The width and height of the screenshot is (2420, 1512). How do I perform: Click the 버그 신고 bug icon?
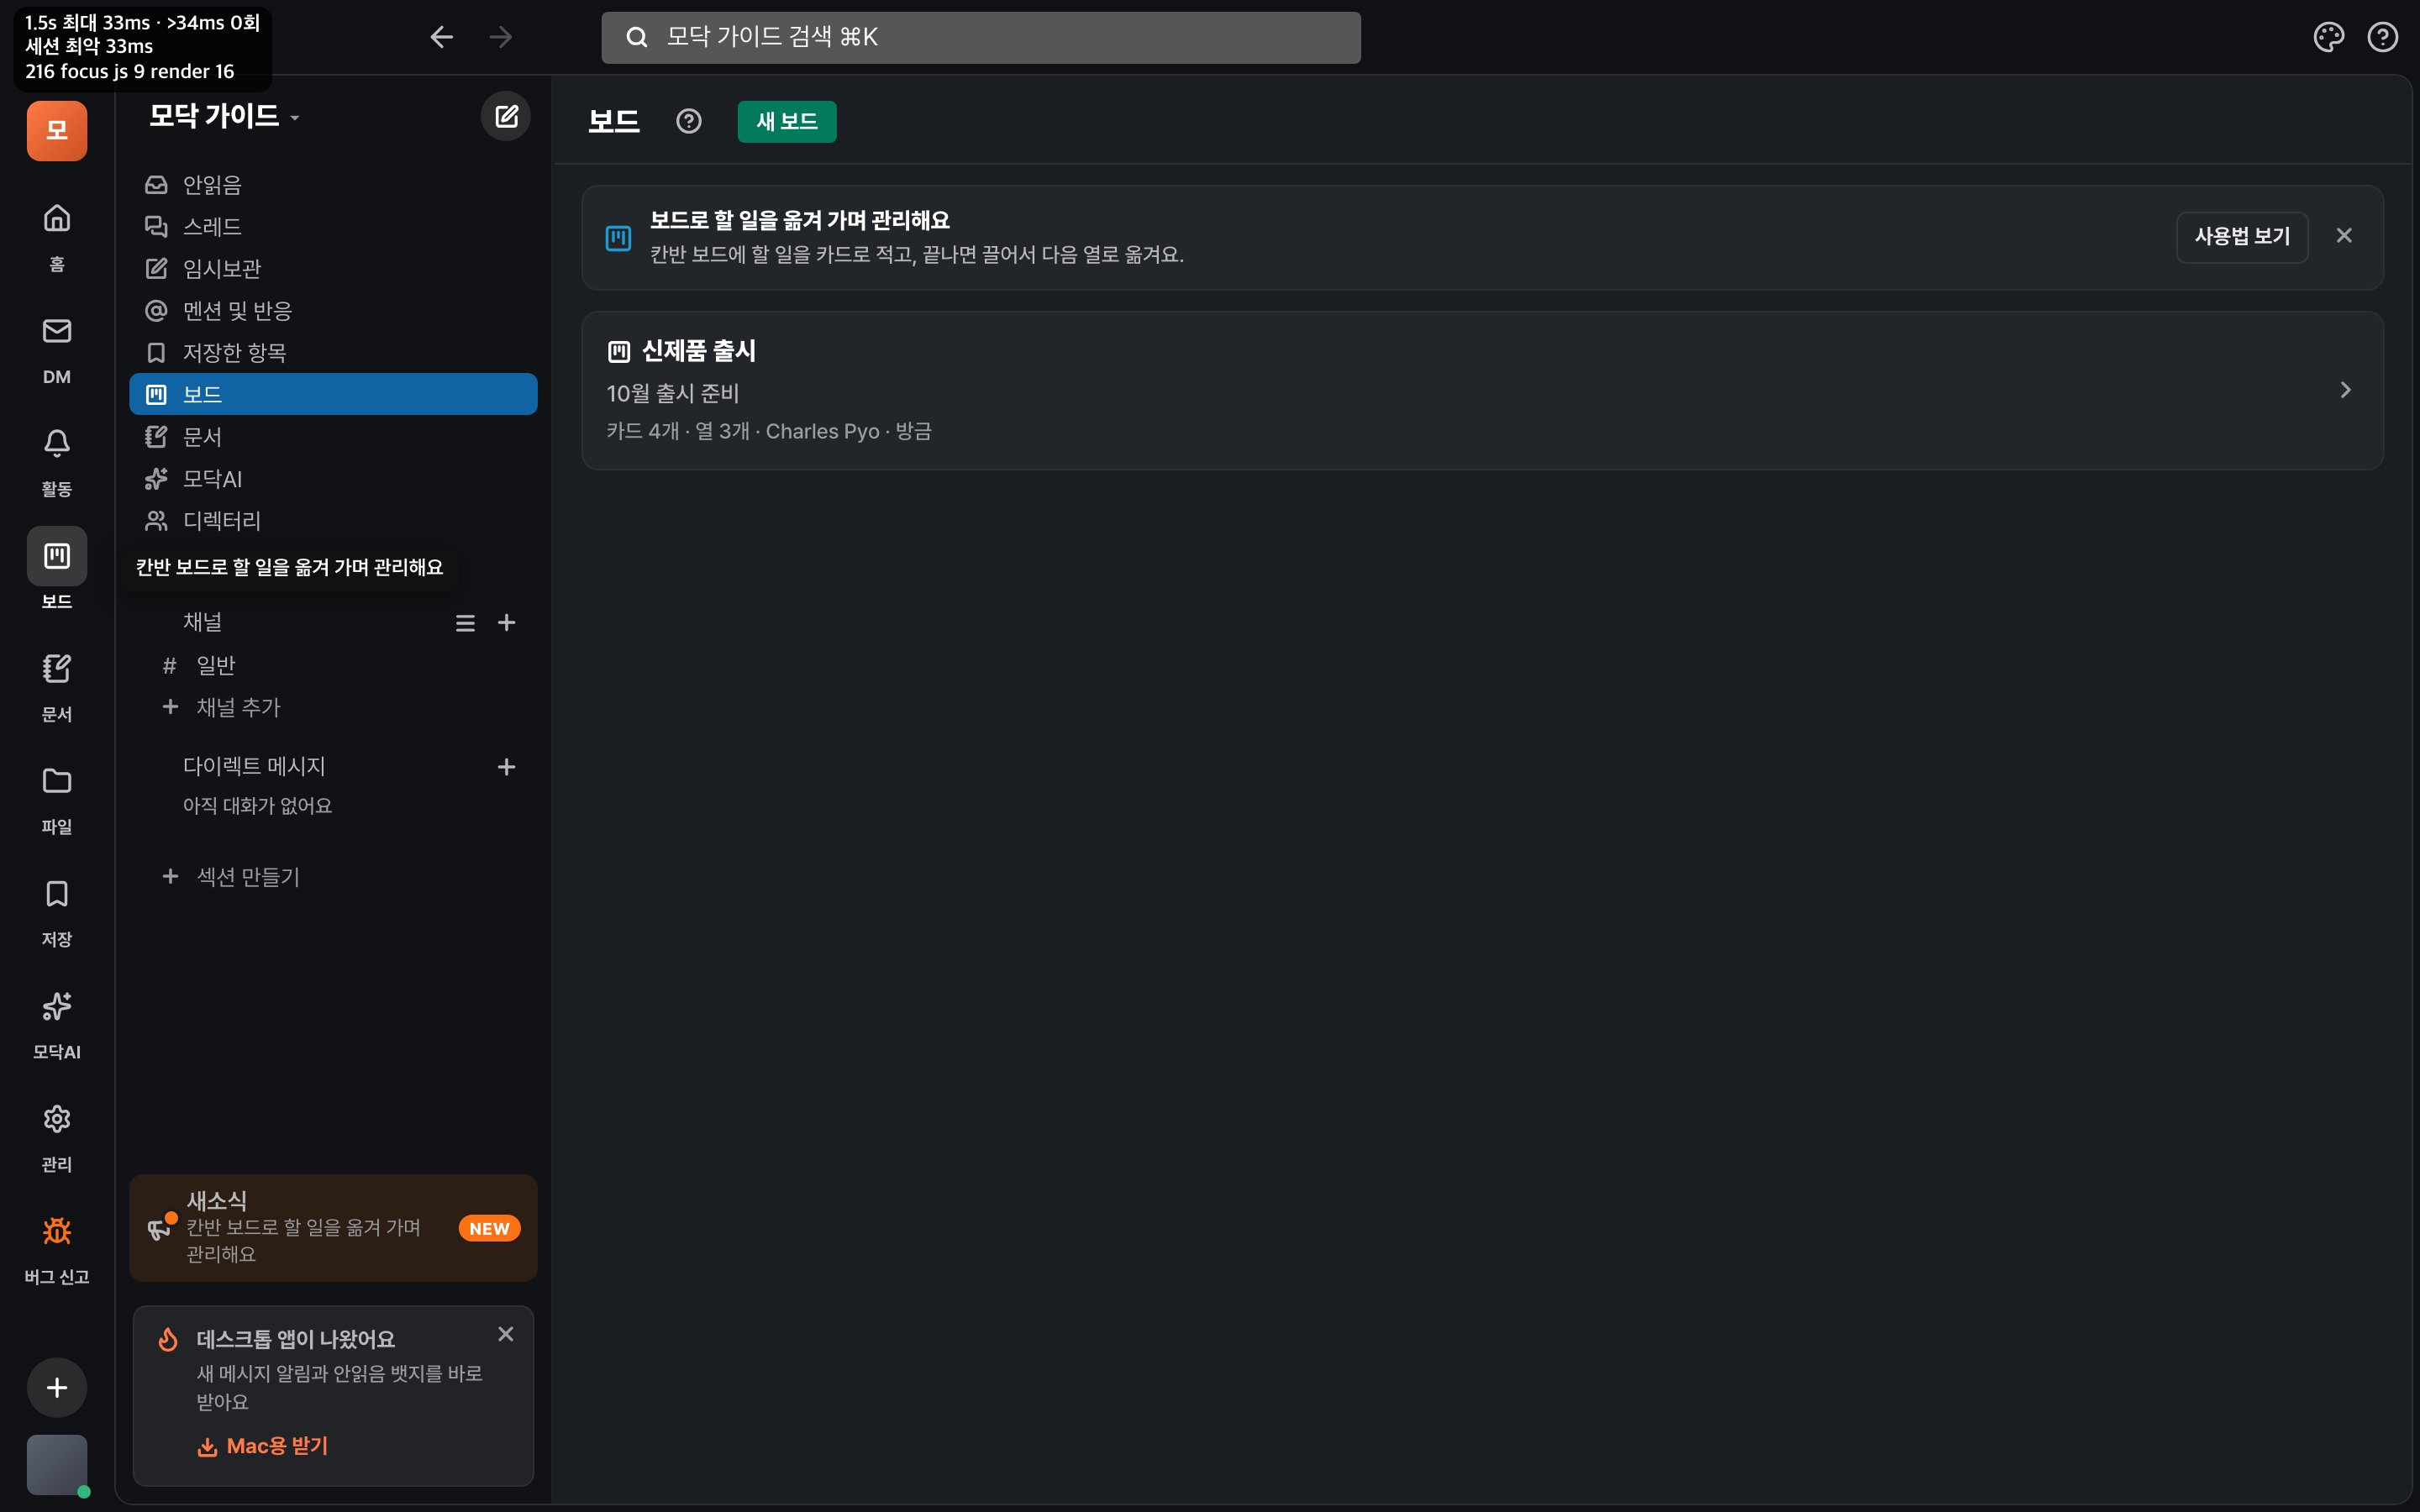click(57, 1231)
